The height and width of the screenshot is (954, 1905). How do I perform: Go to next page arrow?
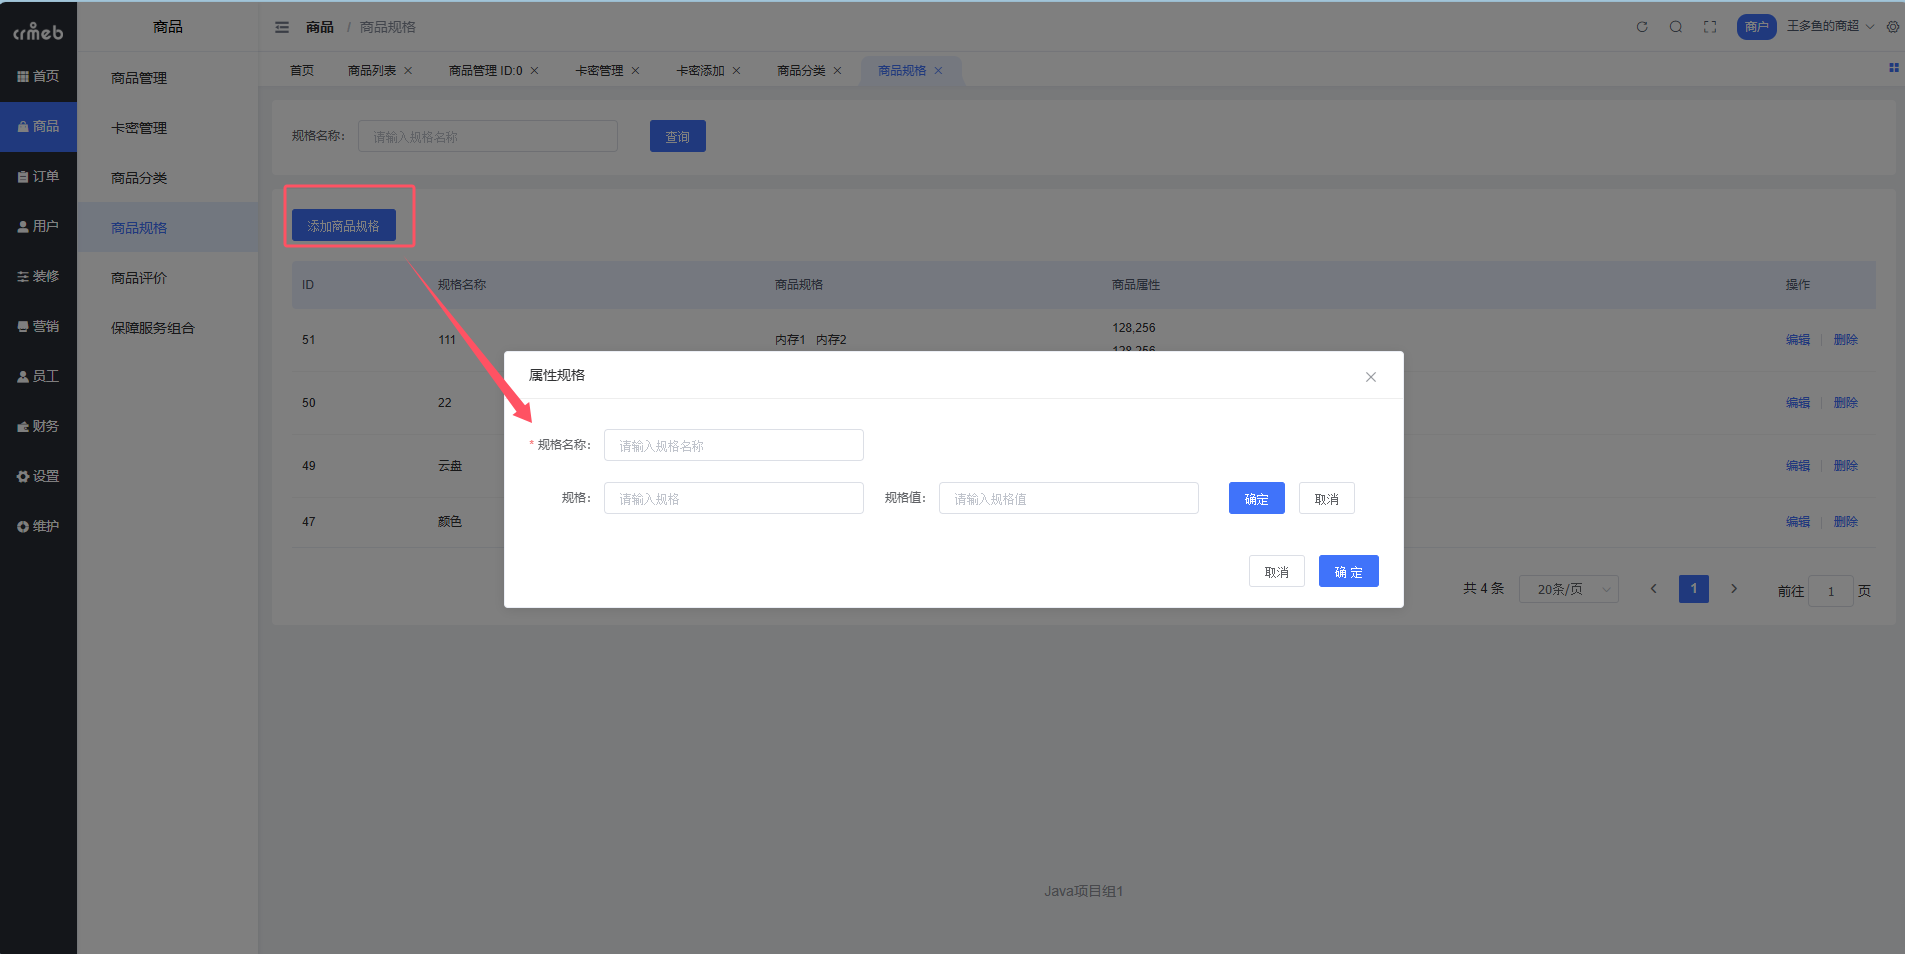(x=1734, y=589)
